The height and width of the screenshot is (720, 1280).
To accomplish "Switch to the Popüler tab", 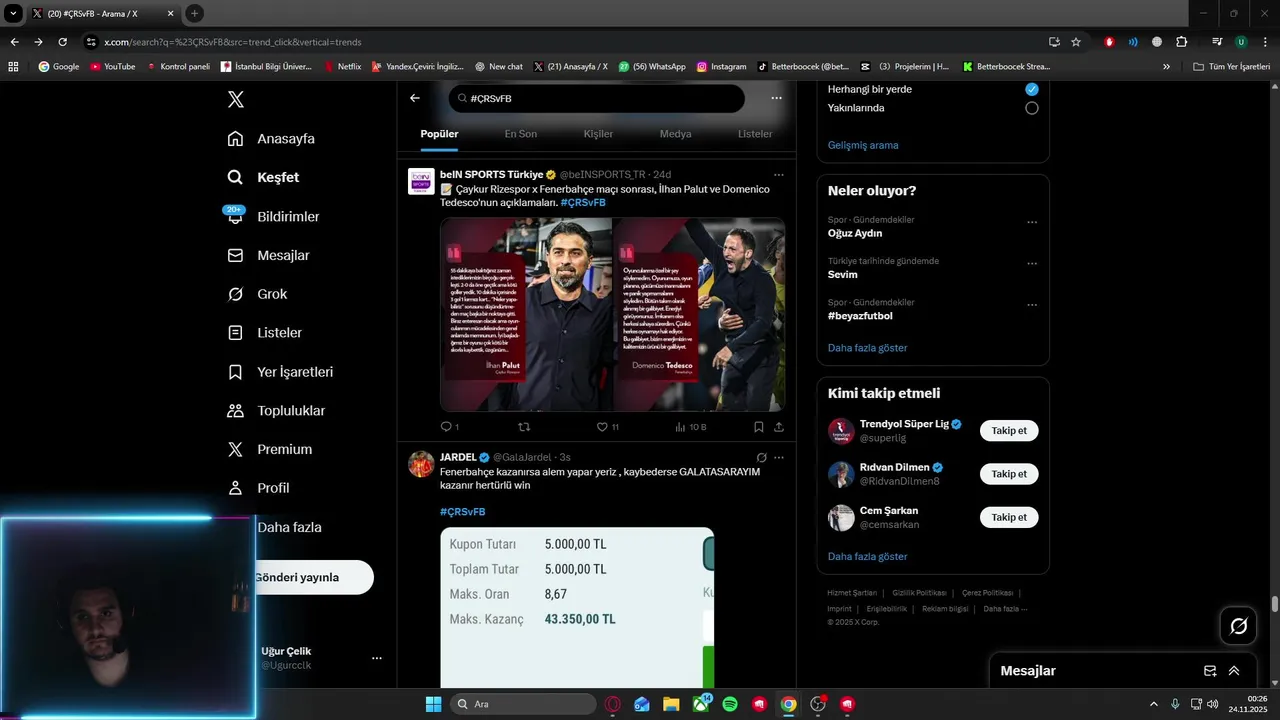I will [439, 134].
